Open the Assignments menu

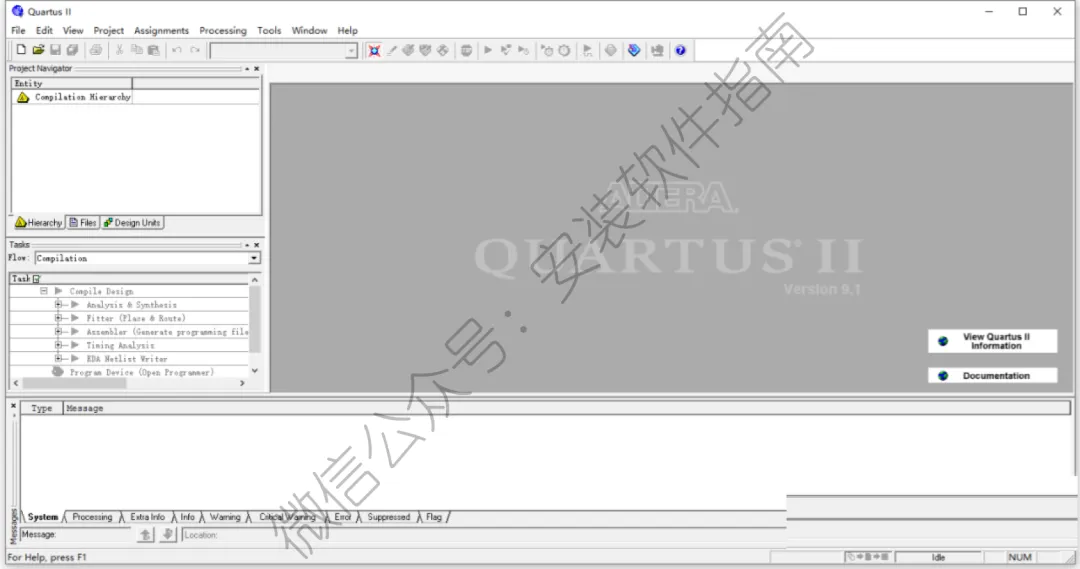[161, 30]
